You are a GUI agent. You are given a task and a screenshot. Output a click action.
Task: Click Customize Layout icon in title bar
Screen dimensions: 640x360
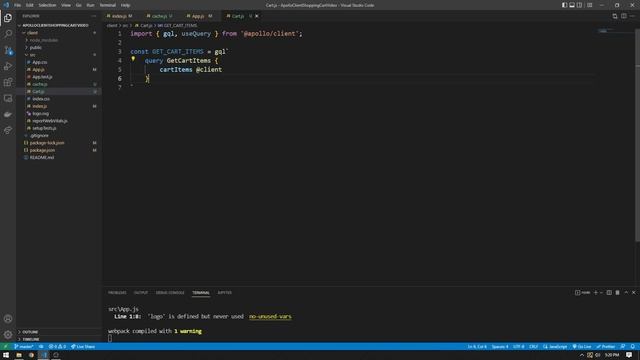(x=590, y=5)
